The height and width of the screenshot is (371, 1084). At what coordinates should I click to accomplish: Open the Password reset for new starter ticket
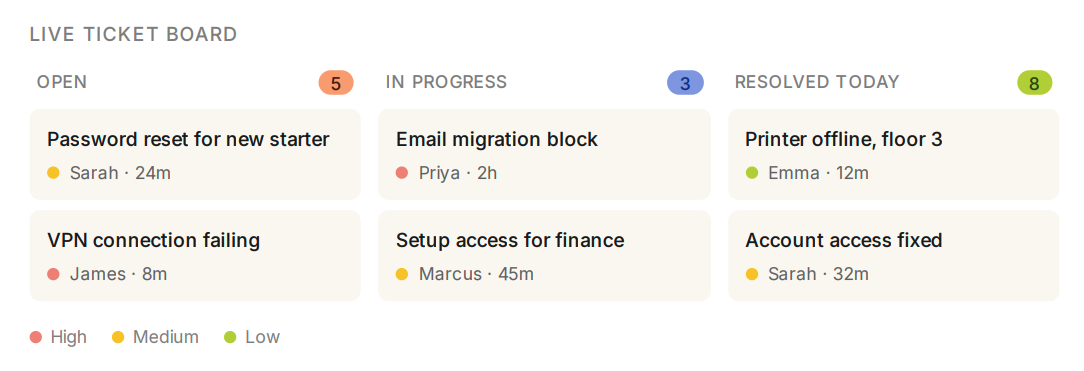[195, 154]
